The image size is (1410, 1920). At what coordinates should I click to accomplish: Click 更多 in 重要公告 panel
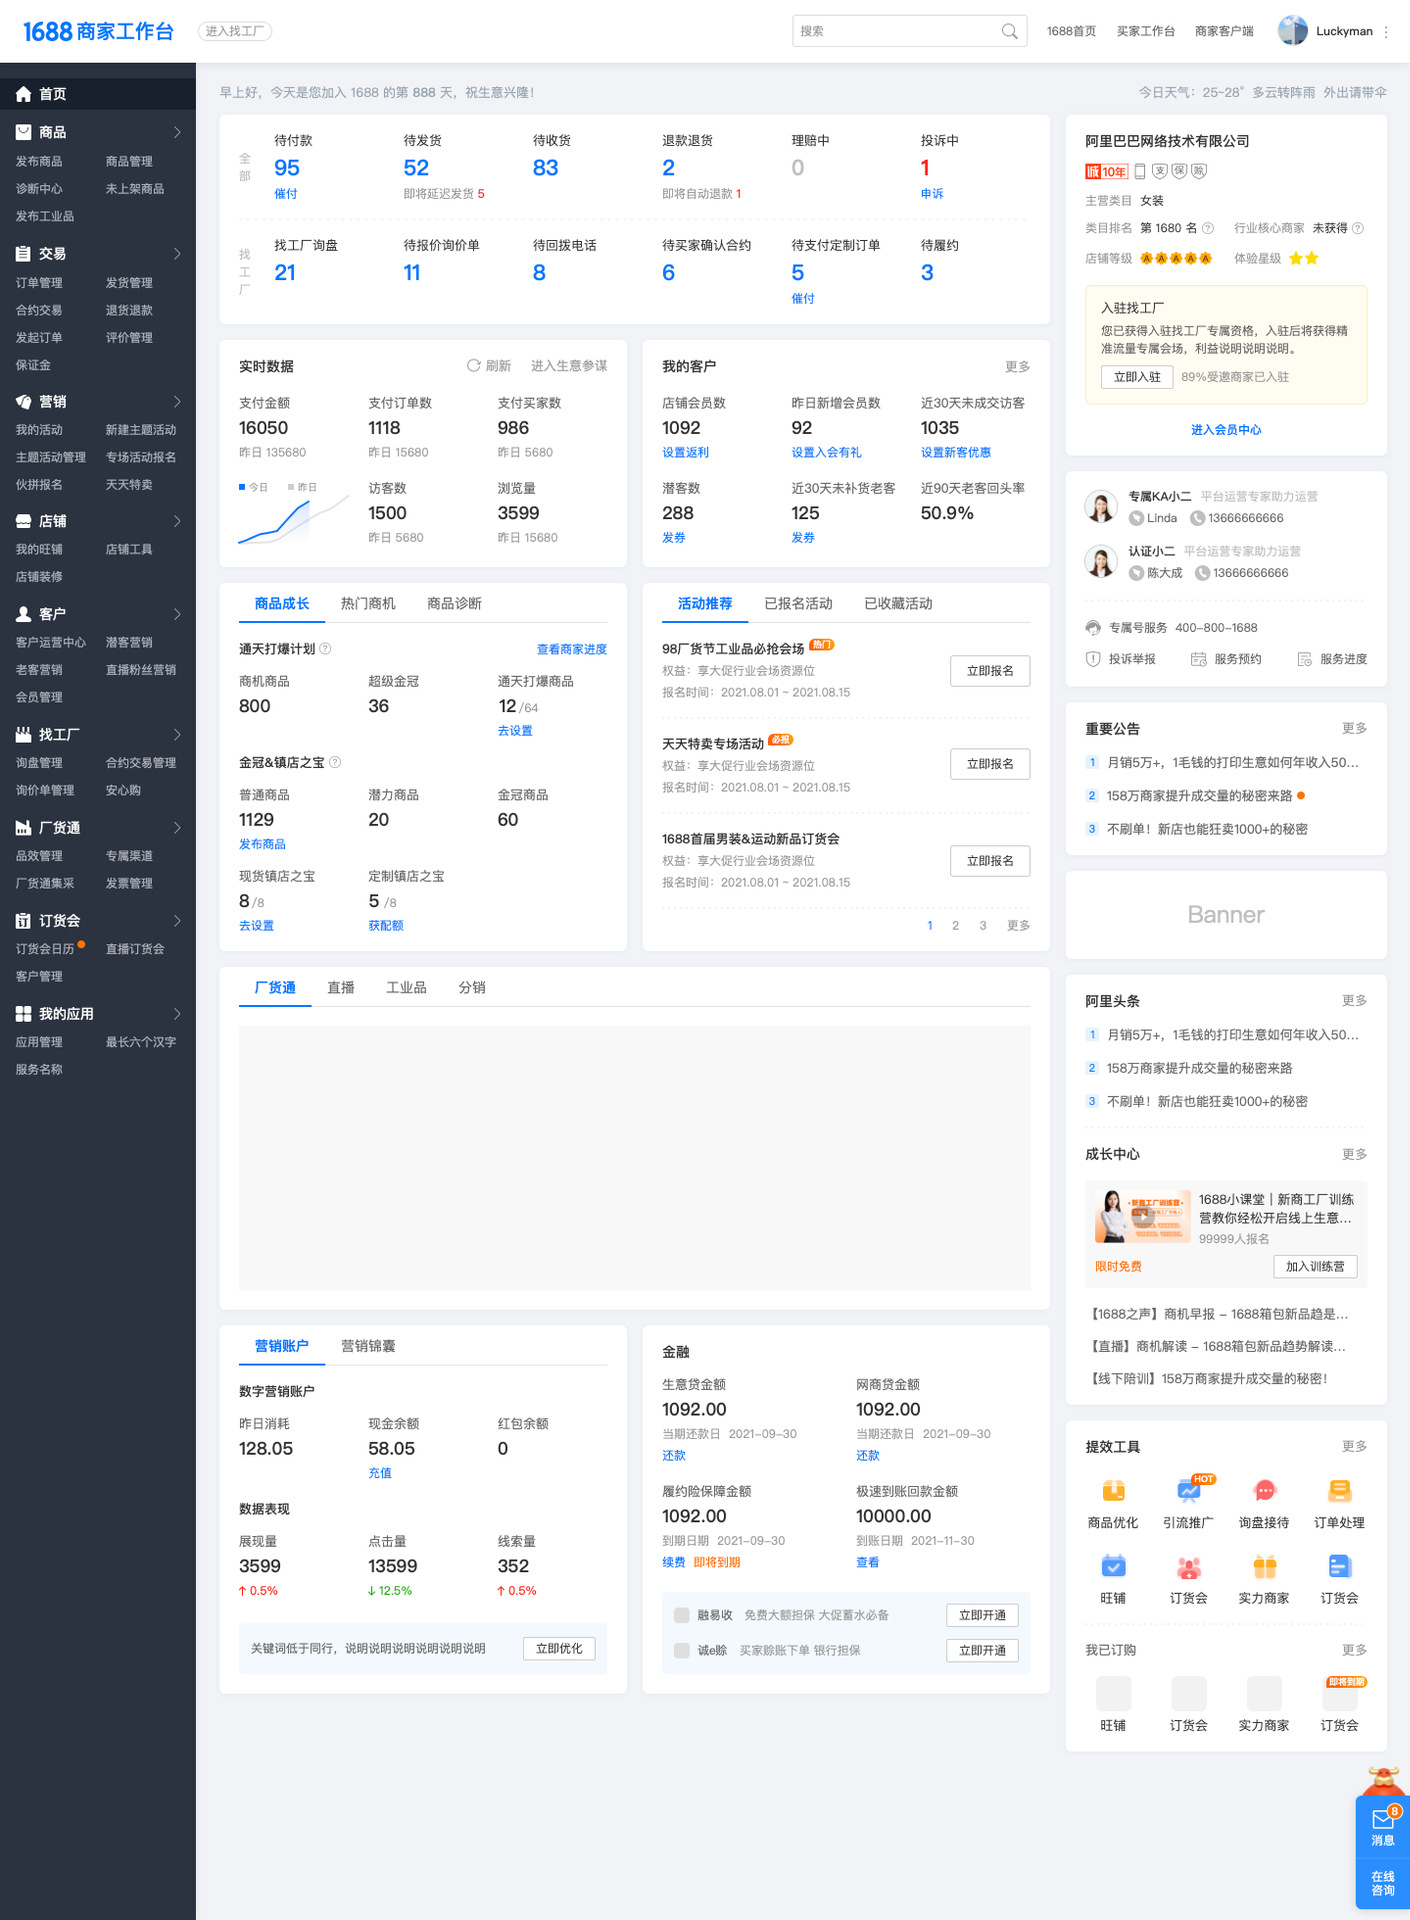click(1354, 728)
